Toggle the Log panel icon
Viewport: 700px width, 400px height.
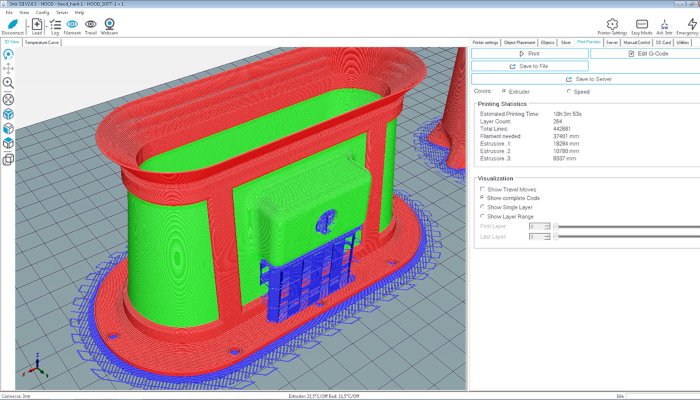54,25
